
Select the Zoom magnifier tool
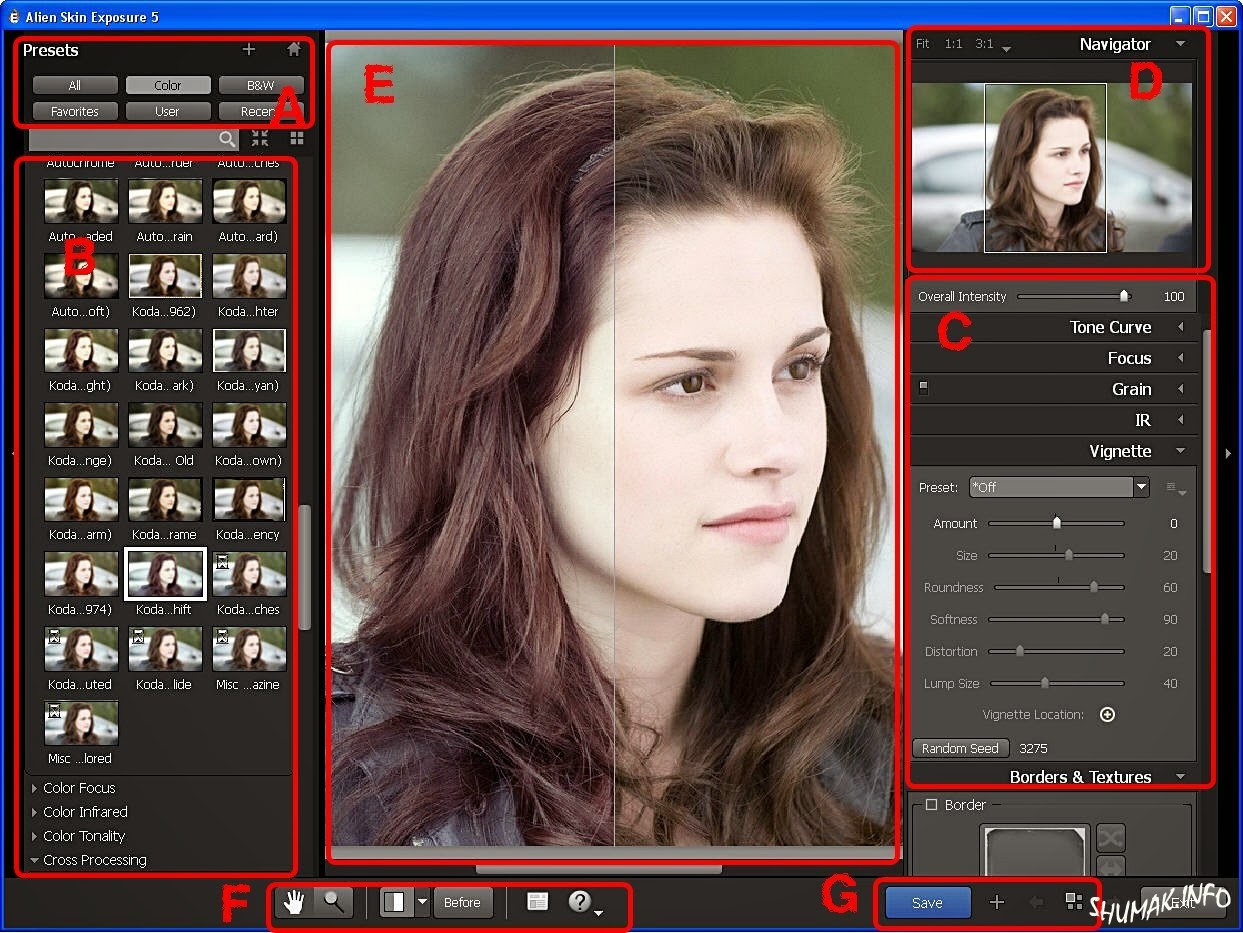333,902
